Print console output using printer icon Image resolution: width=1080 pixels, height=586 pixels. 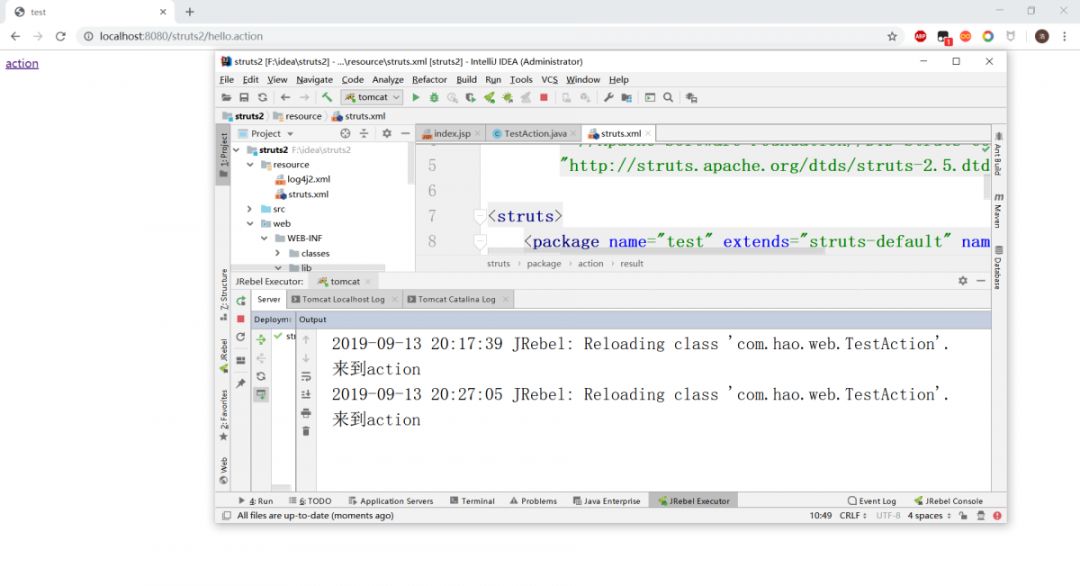coord(306,413)
